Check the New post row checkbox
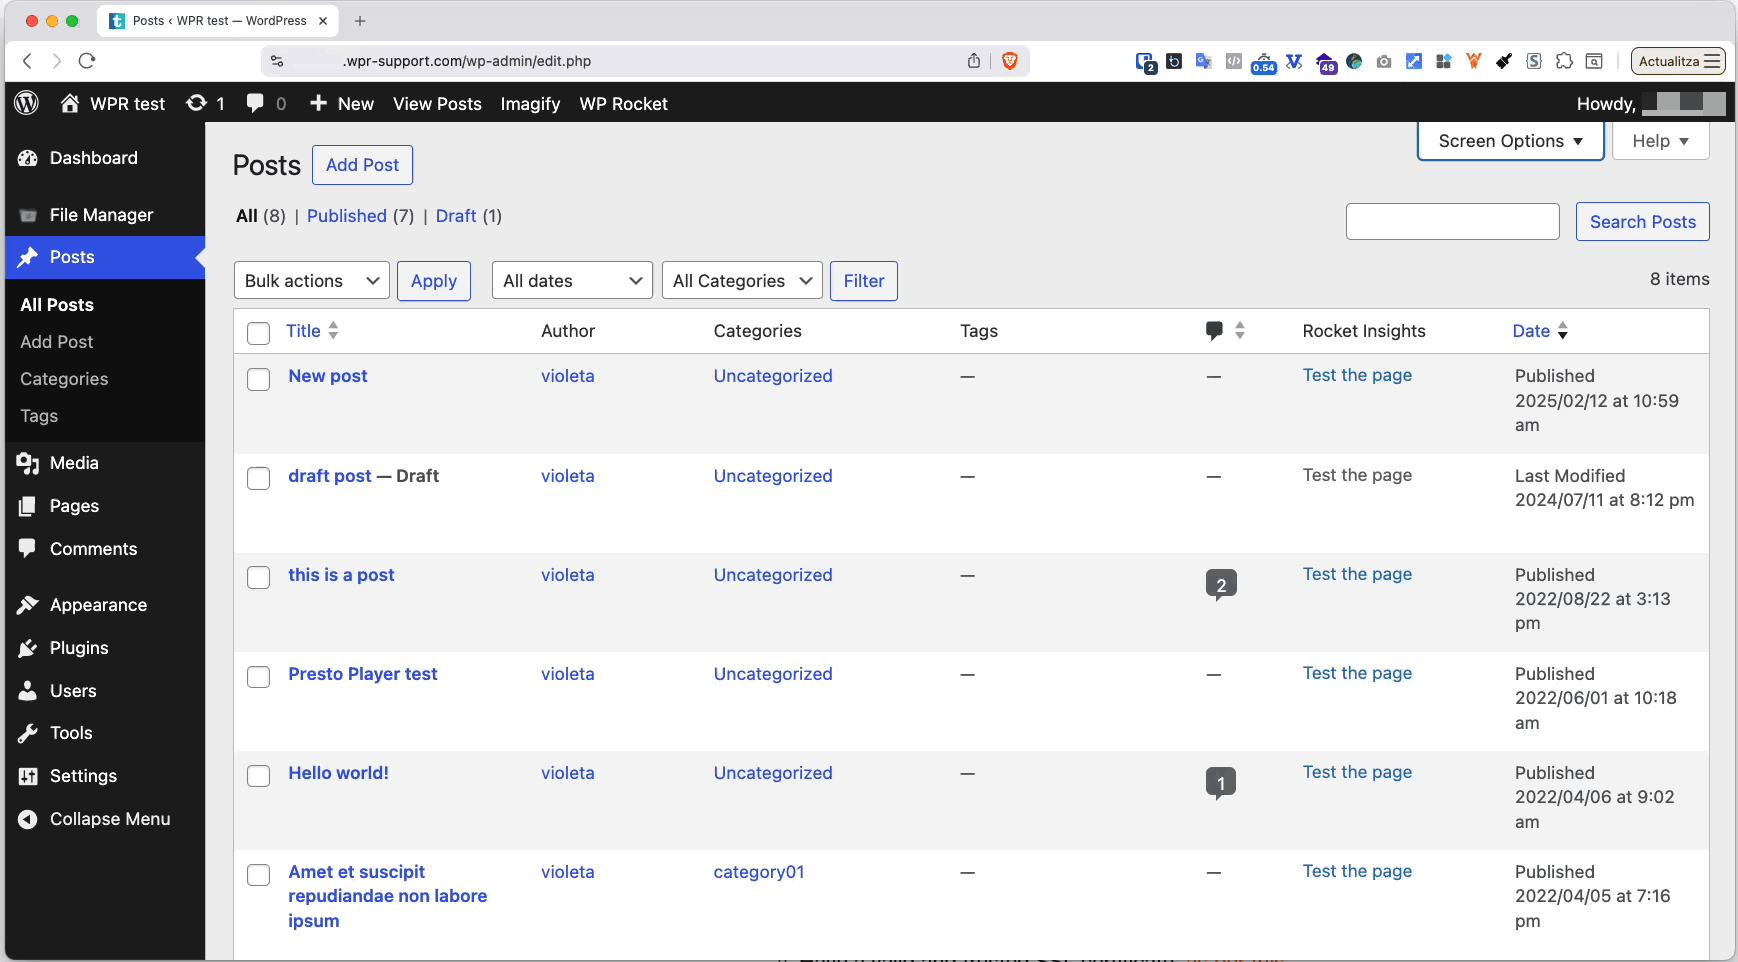The width and height of the screenshot is (1738, 962). pos(258,379)
